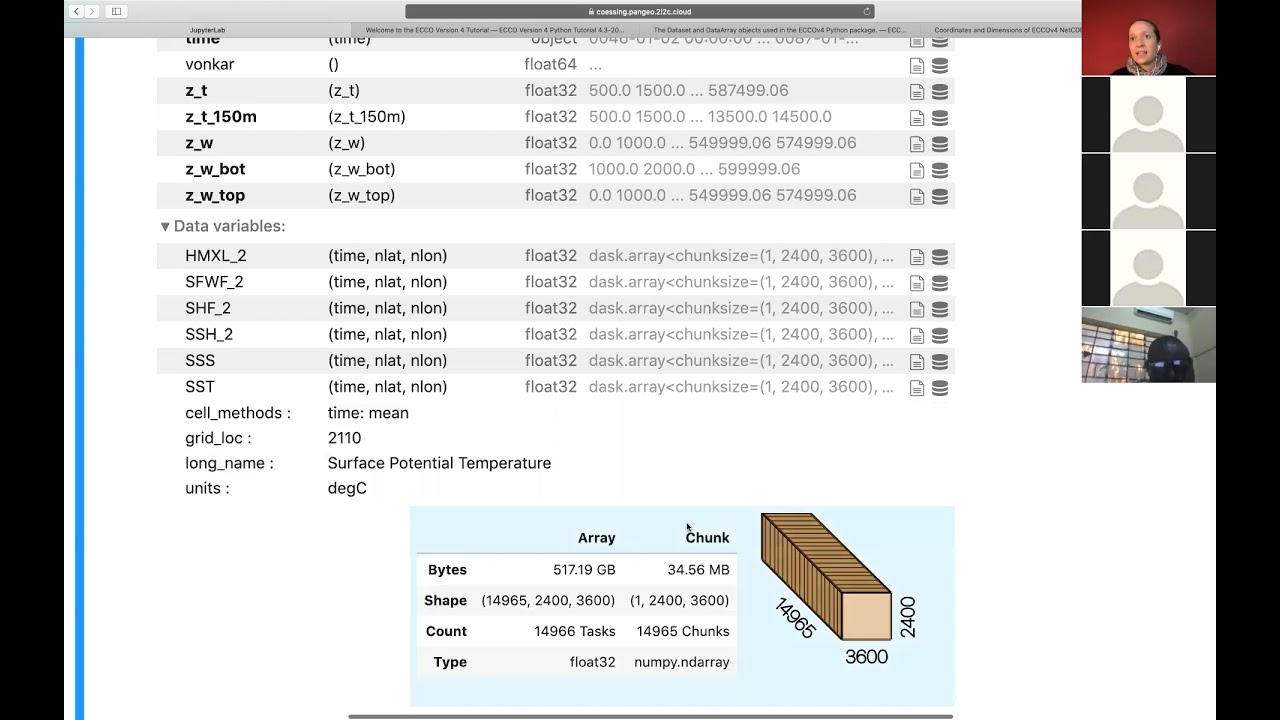The height and width of the screenshot is (720, 1280).
Task: Click the z_t_150m coordinate name
Action: [221, 117]
